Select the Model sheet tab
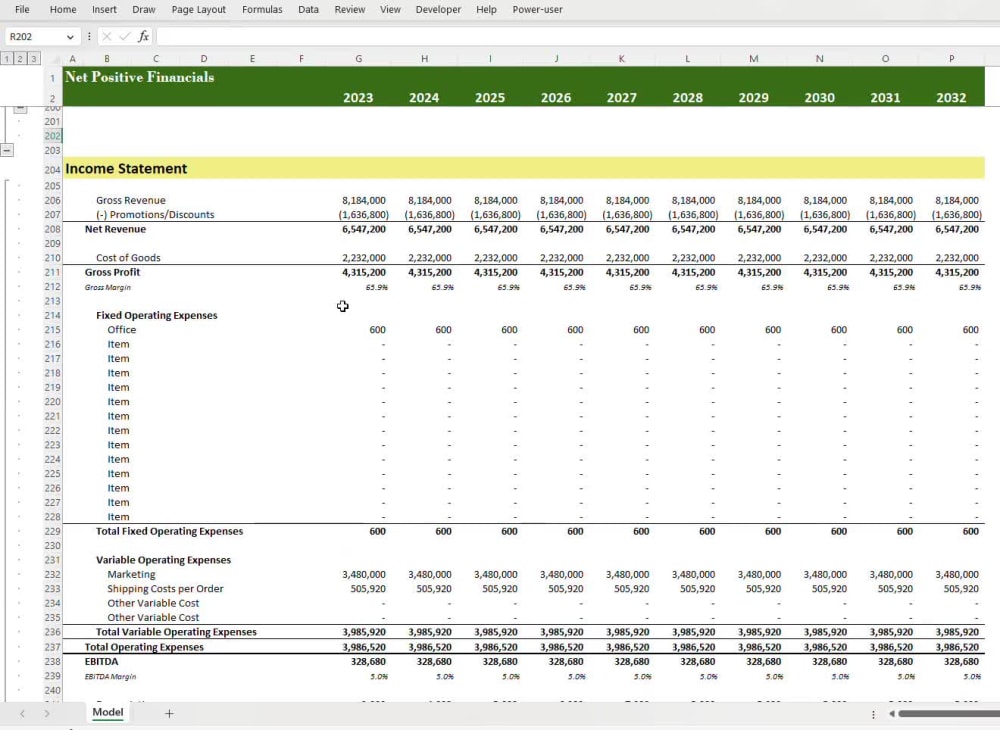1000x730 pixels. coord(108,712)
